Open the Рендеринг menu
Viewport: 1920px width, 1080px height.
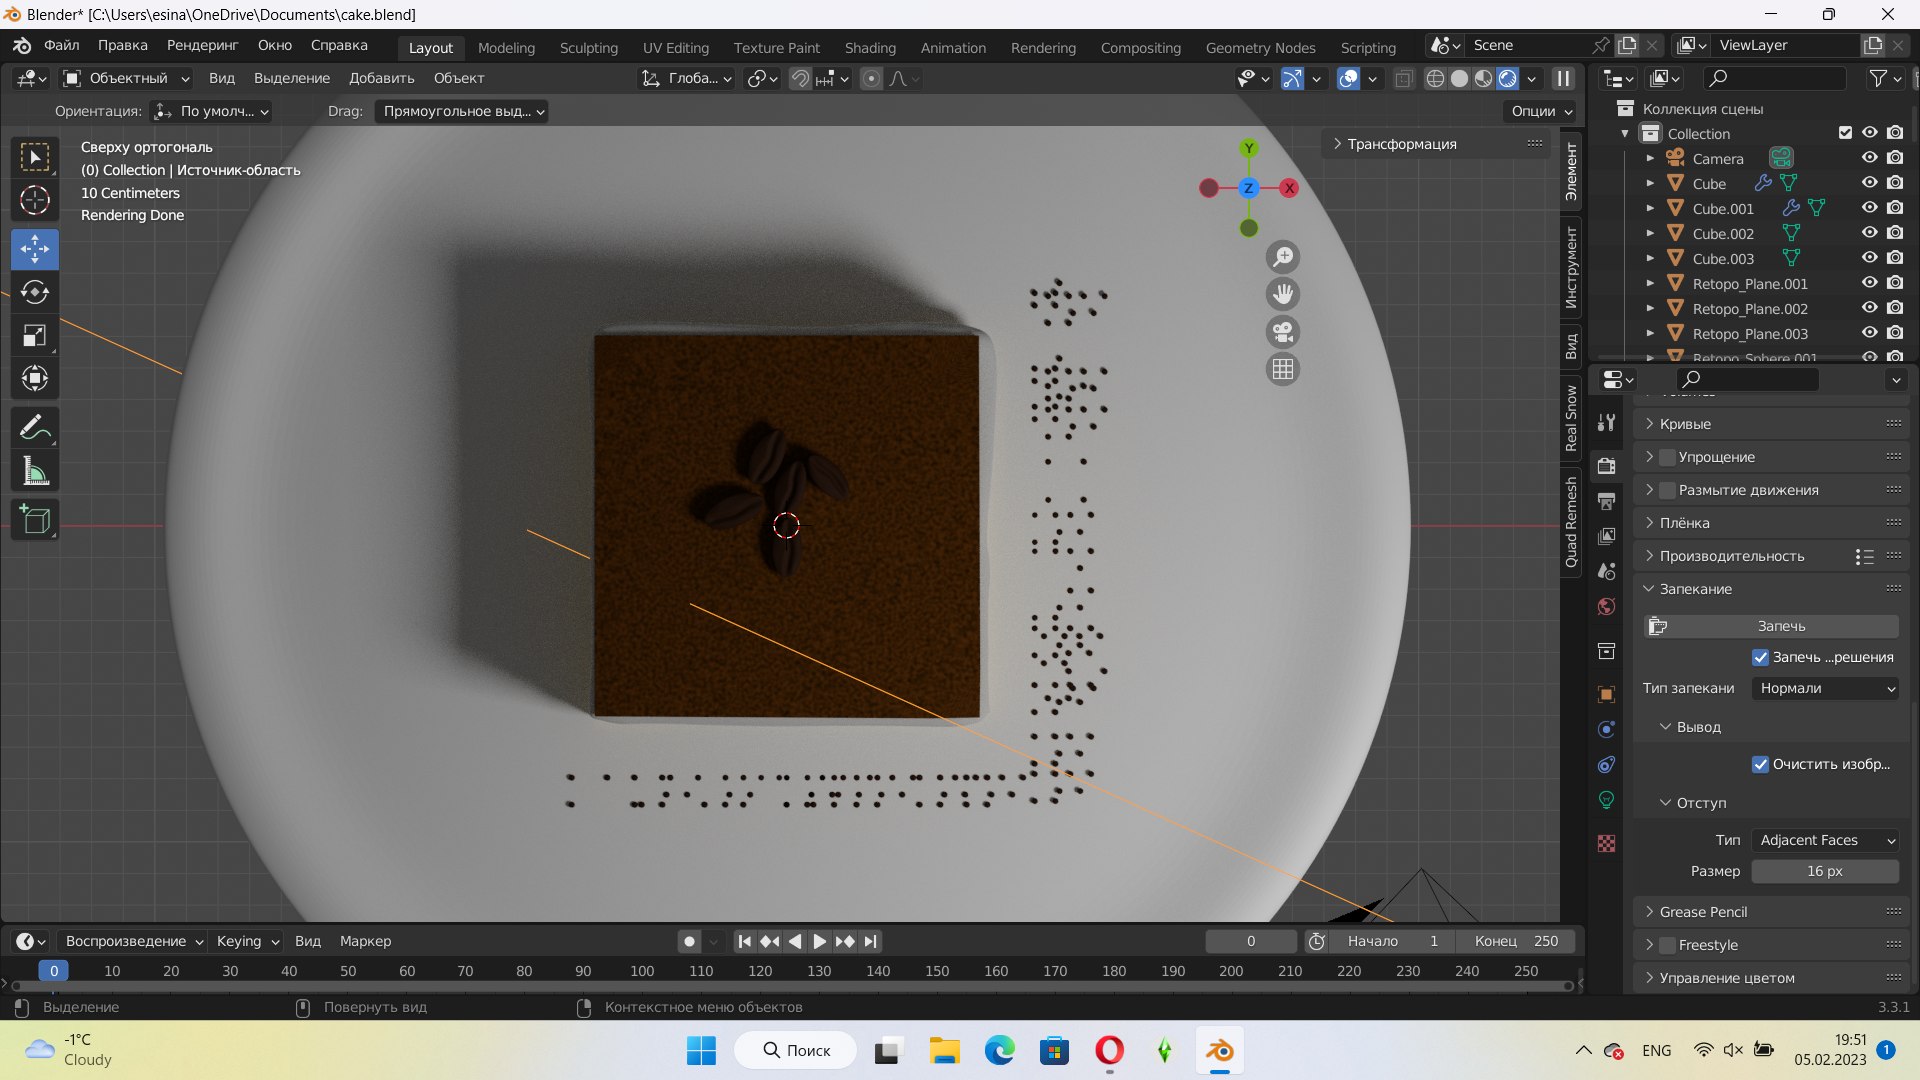(203, 45)
